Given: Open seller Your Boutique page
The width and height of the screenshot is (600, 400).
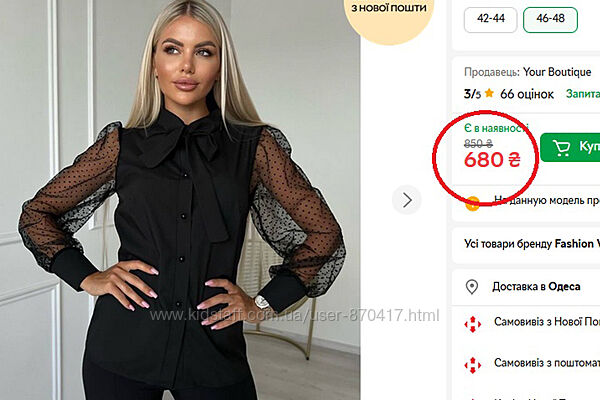Looking at the screenshot, I should click(x=557, y=72).
